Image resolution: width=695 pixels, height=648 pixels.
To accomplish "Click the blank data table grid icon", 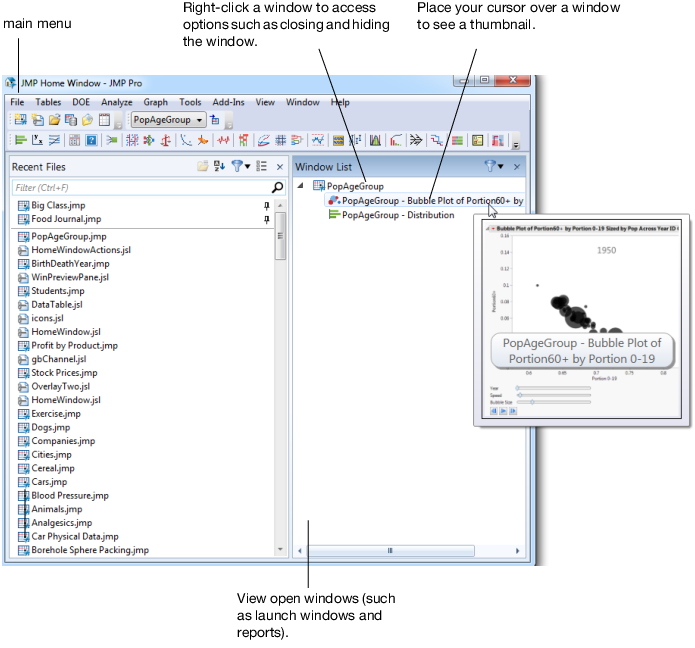I will point(104,120).
